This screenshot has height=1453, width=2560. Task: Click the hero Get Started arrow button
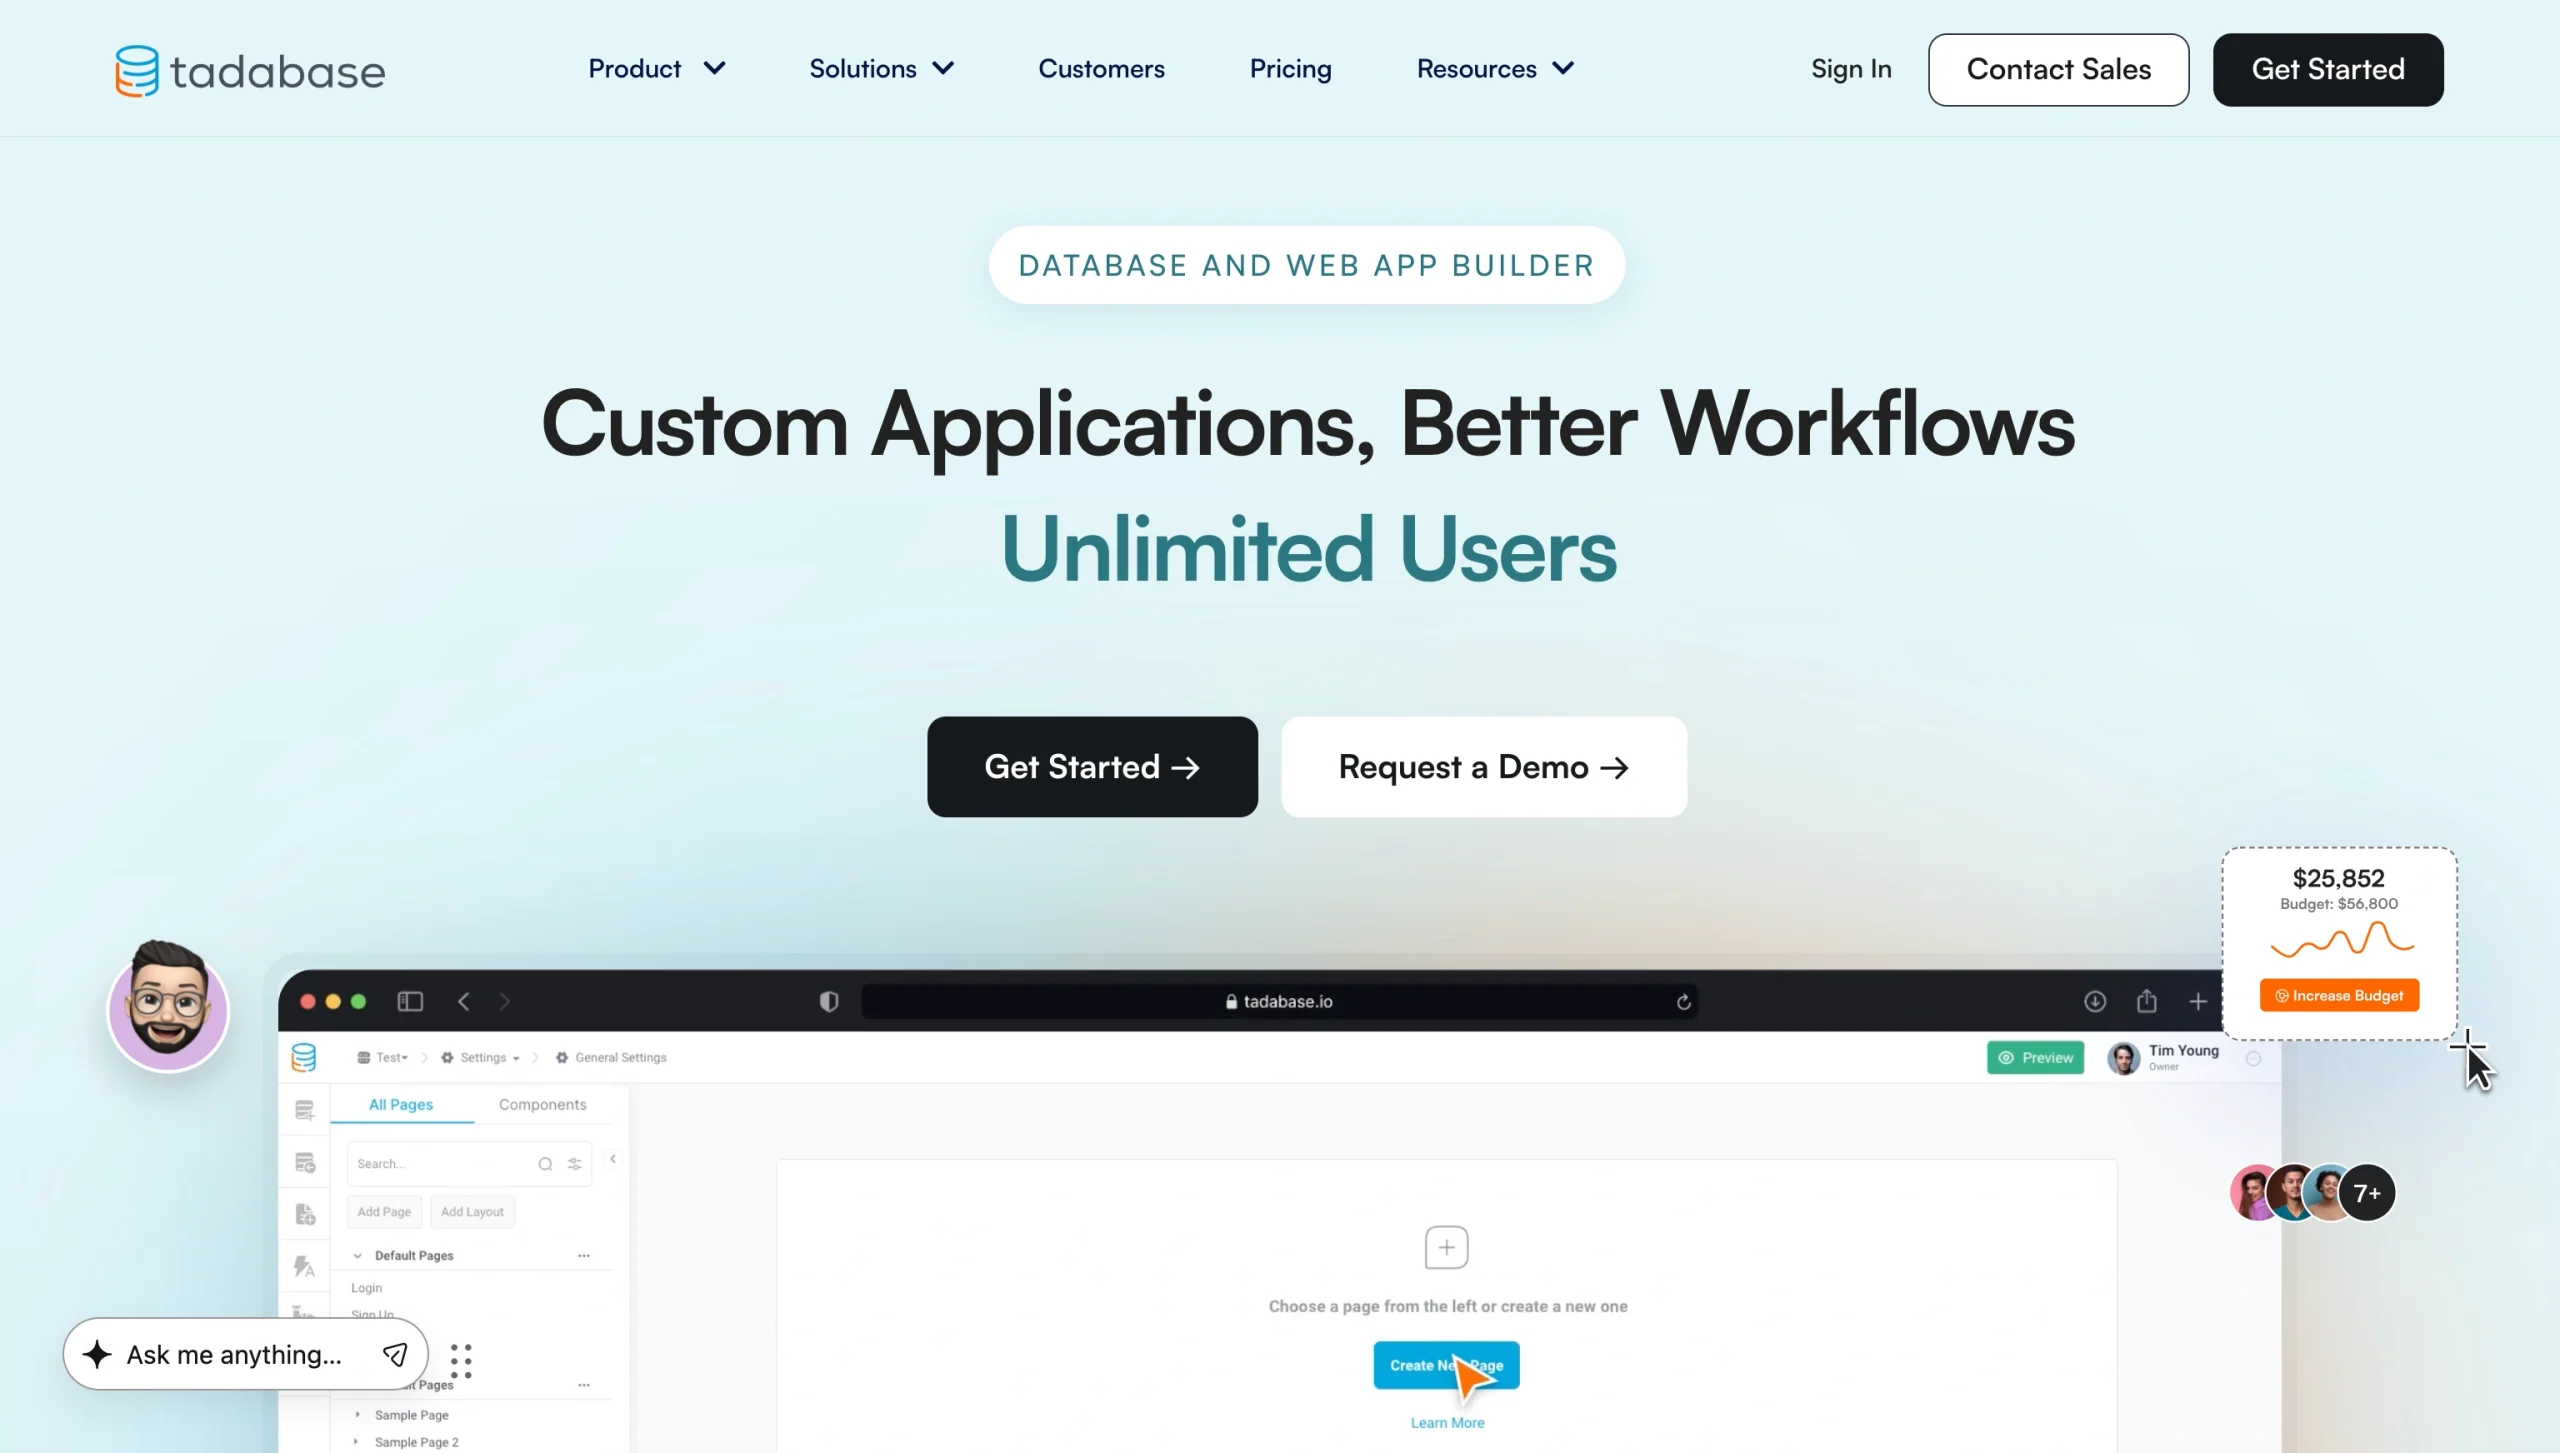(1092, 767)
